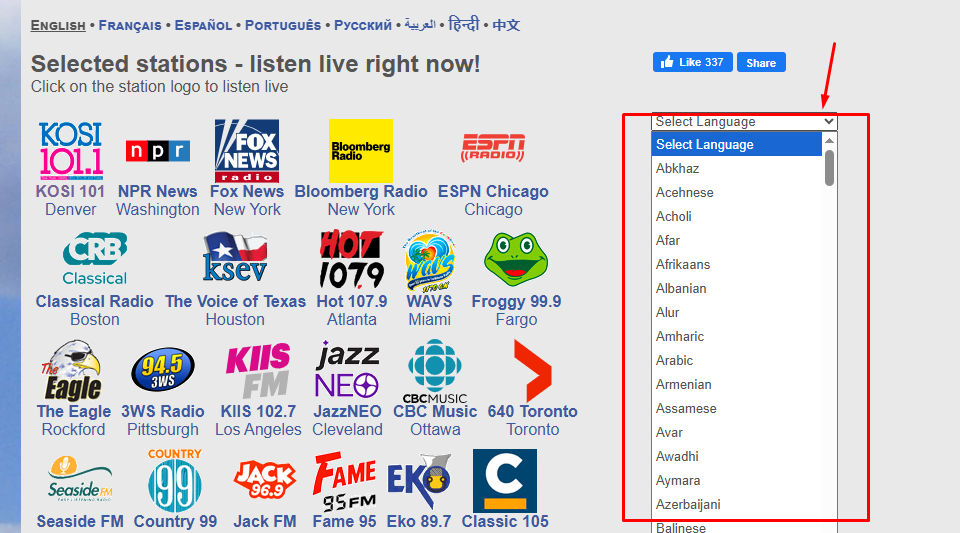Switch site to Chinese 中文

click(x=506, y=25)
